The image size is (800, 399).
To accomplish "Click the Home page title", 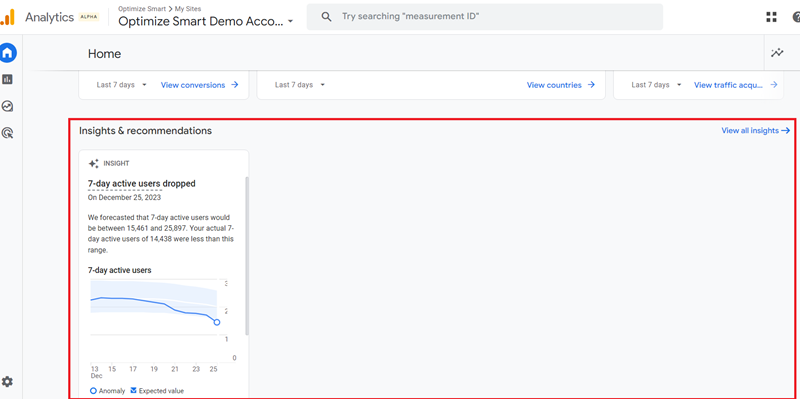I will tap(105, 54).
